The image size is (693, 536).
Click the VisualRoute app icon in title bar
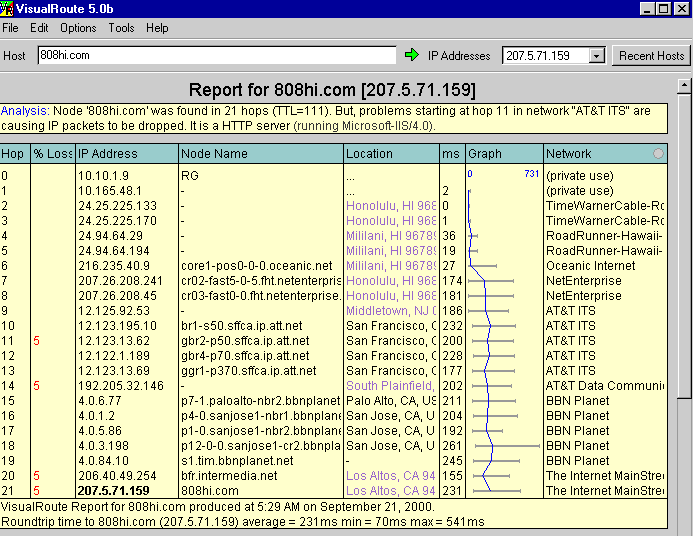7,9
